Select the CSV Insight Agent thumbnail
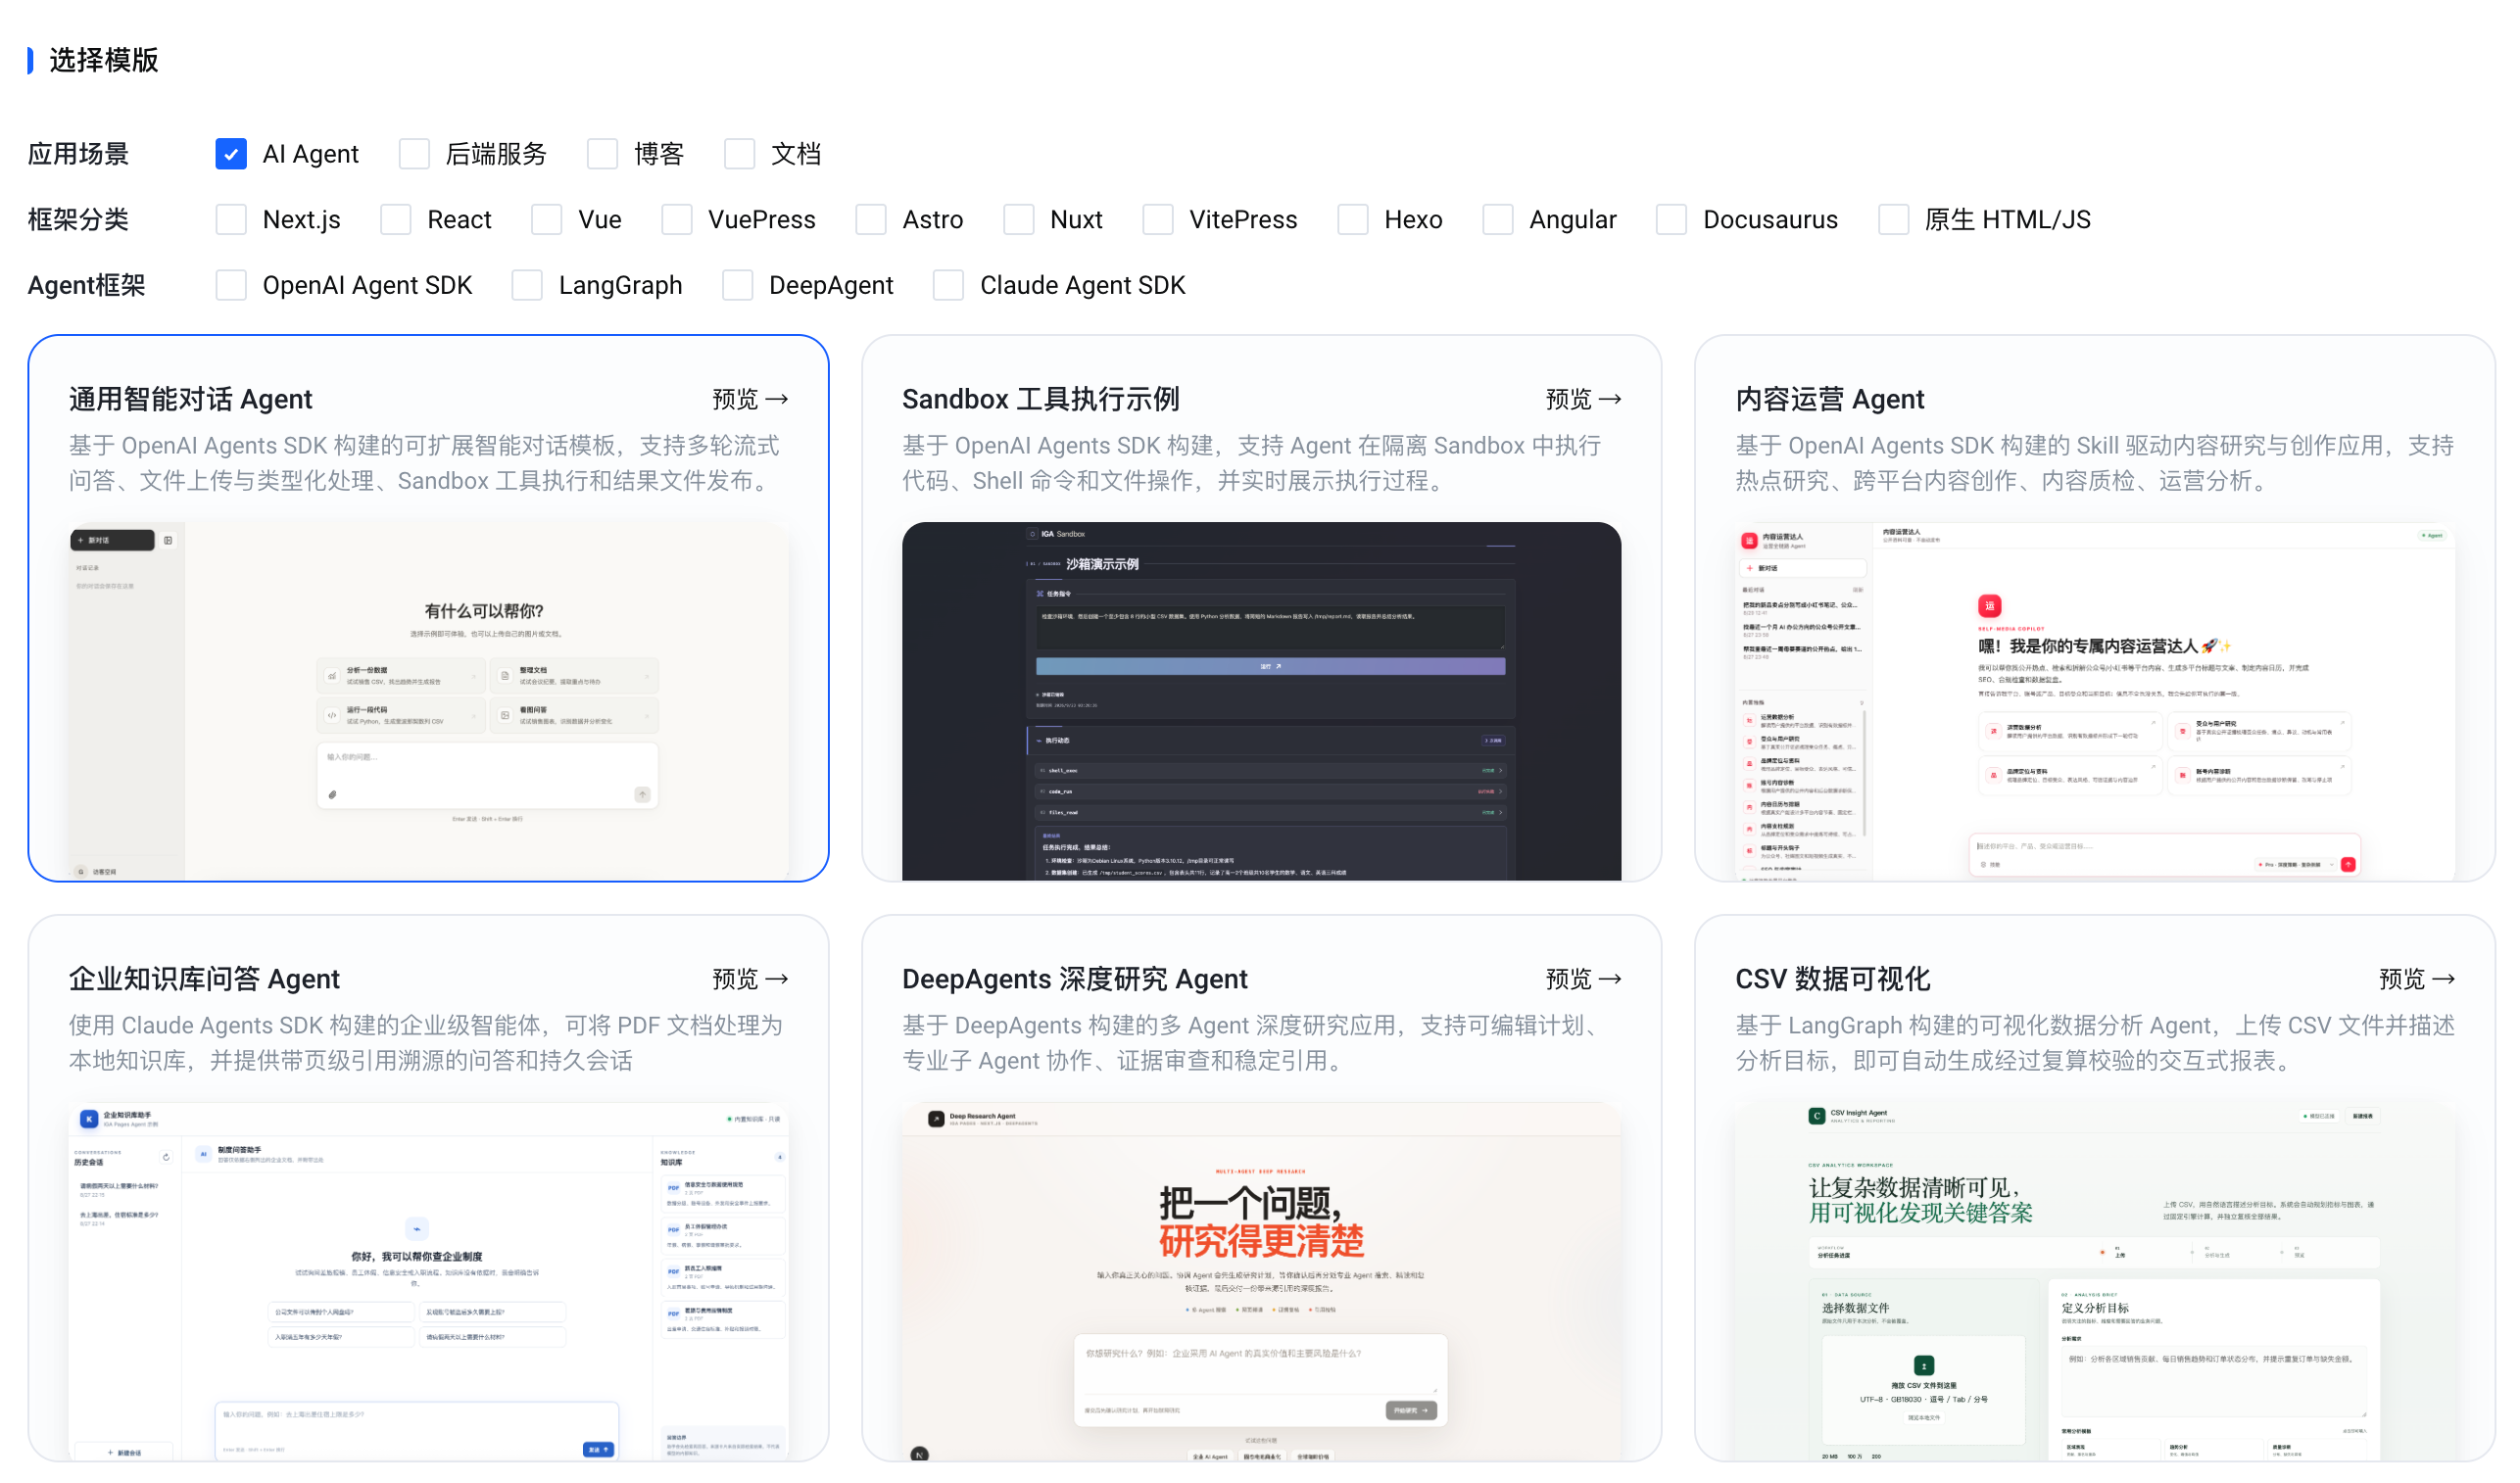Screen dimensions: 2520x1483 coord(2095,1282)
